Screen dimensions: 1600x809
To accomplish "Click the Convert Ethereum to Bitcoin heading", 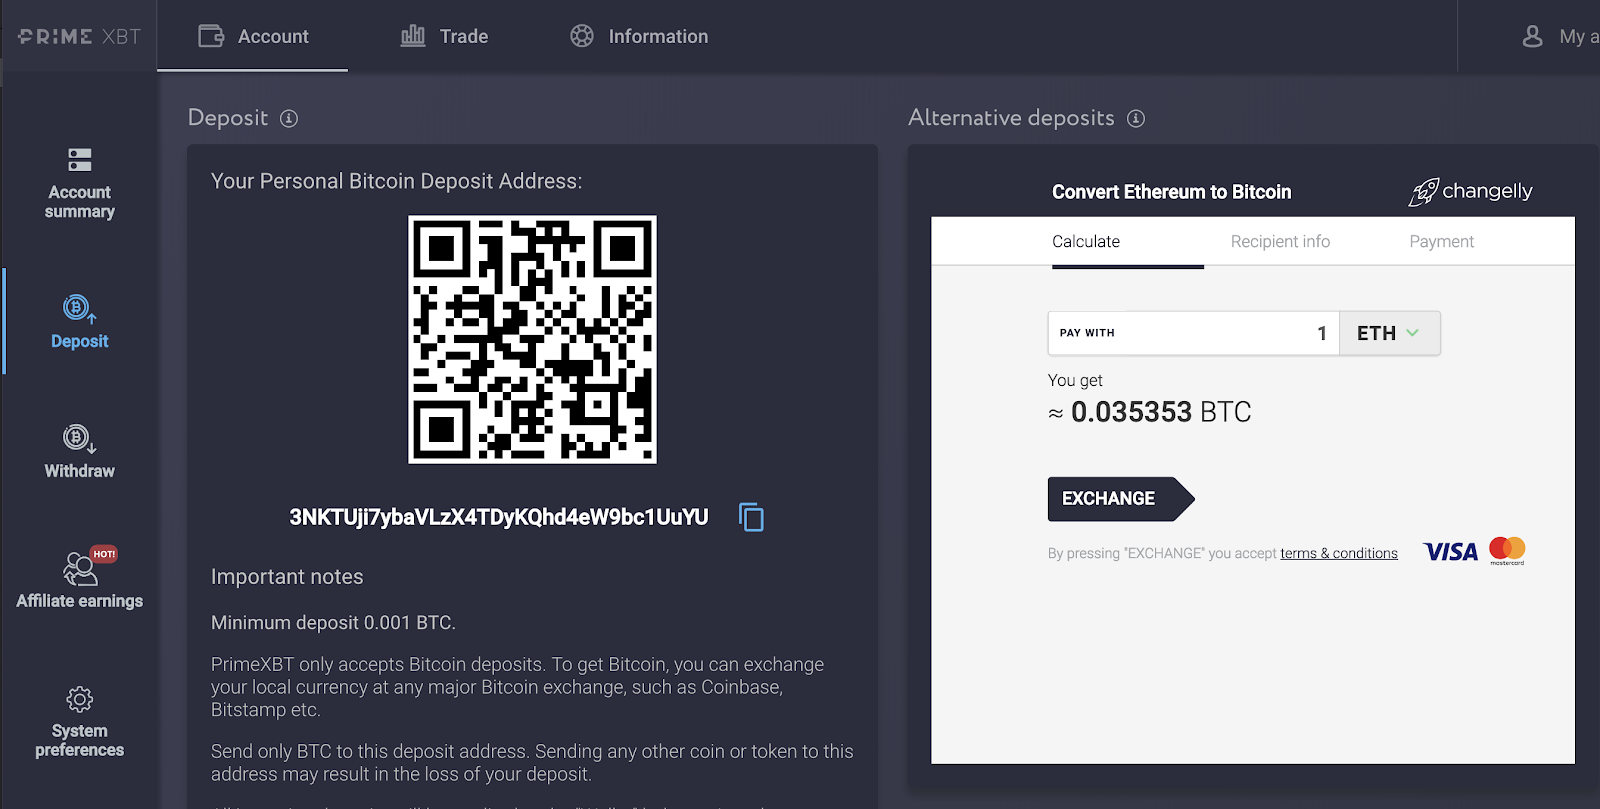I will tap(1171, 192).
